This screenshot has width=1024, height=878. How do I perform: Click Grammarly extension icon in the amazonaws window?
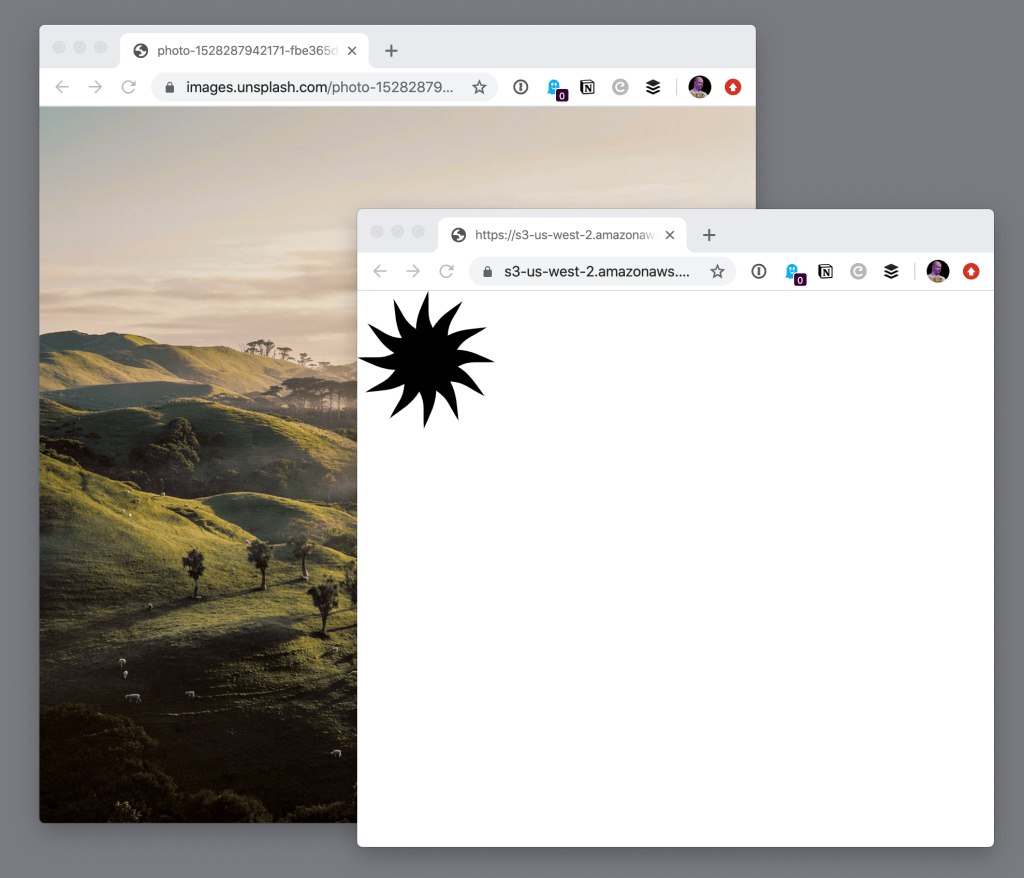pos(858,271)
